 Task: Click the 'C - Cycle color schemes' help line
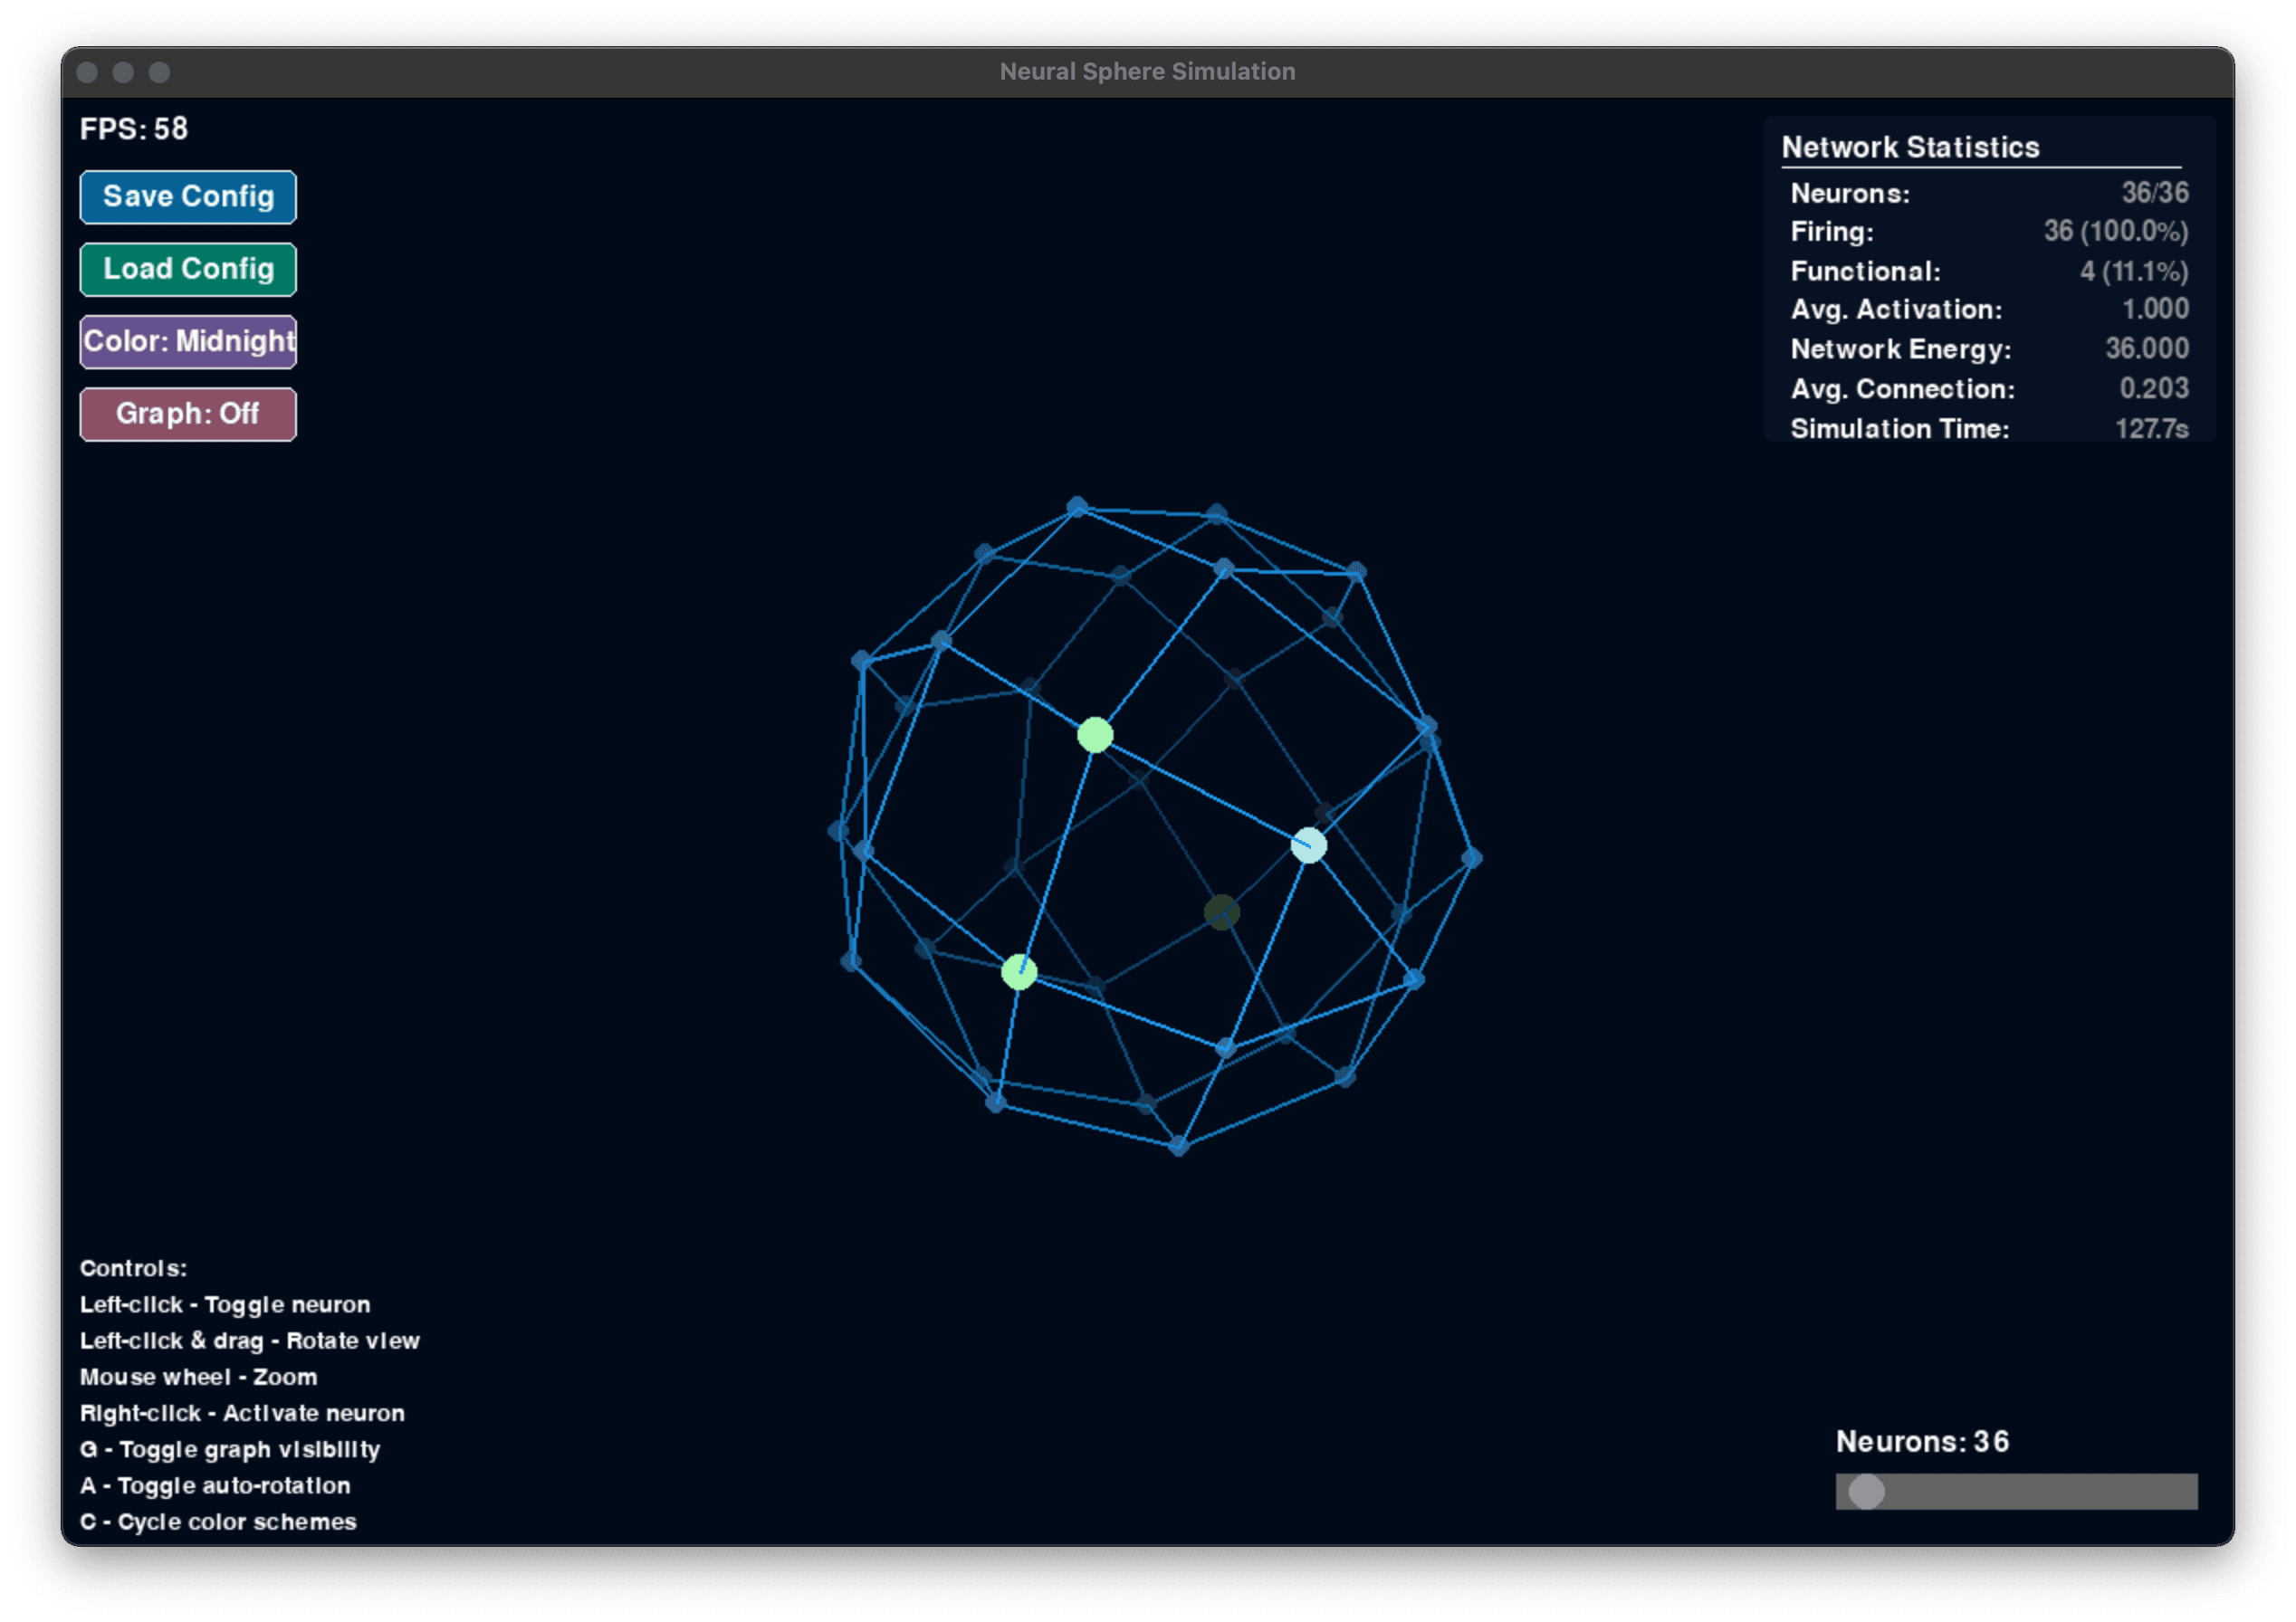218,1521
